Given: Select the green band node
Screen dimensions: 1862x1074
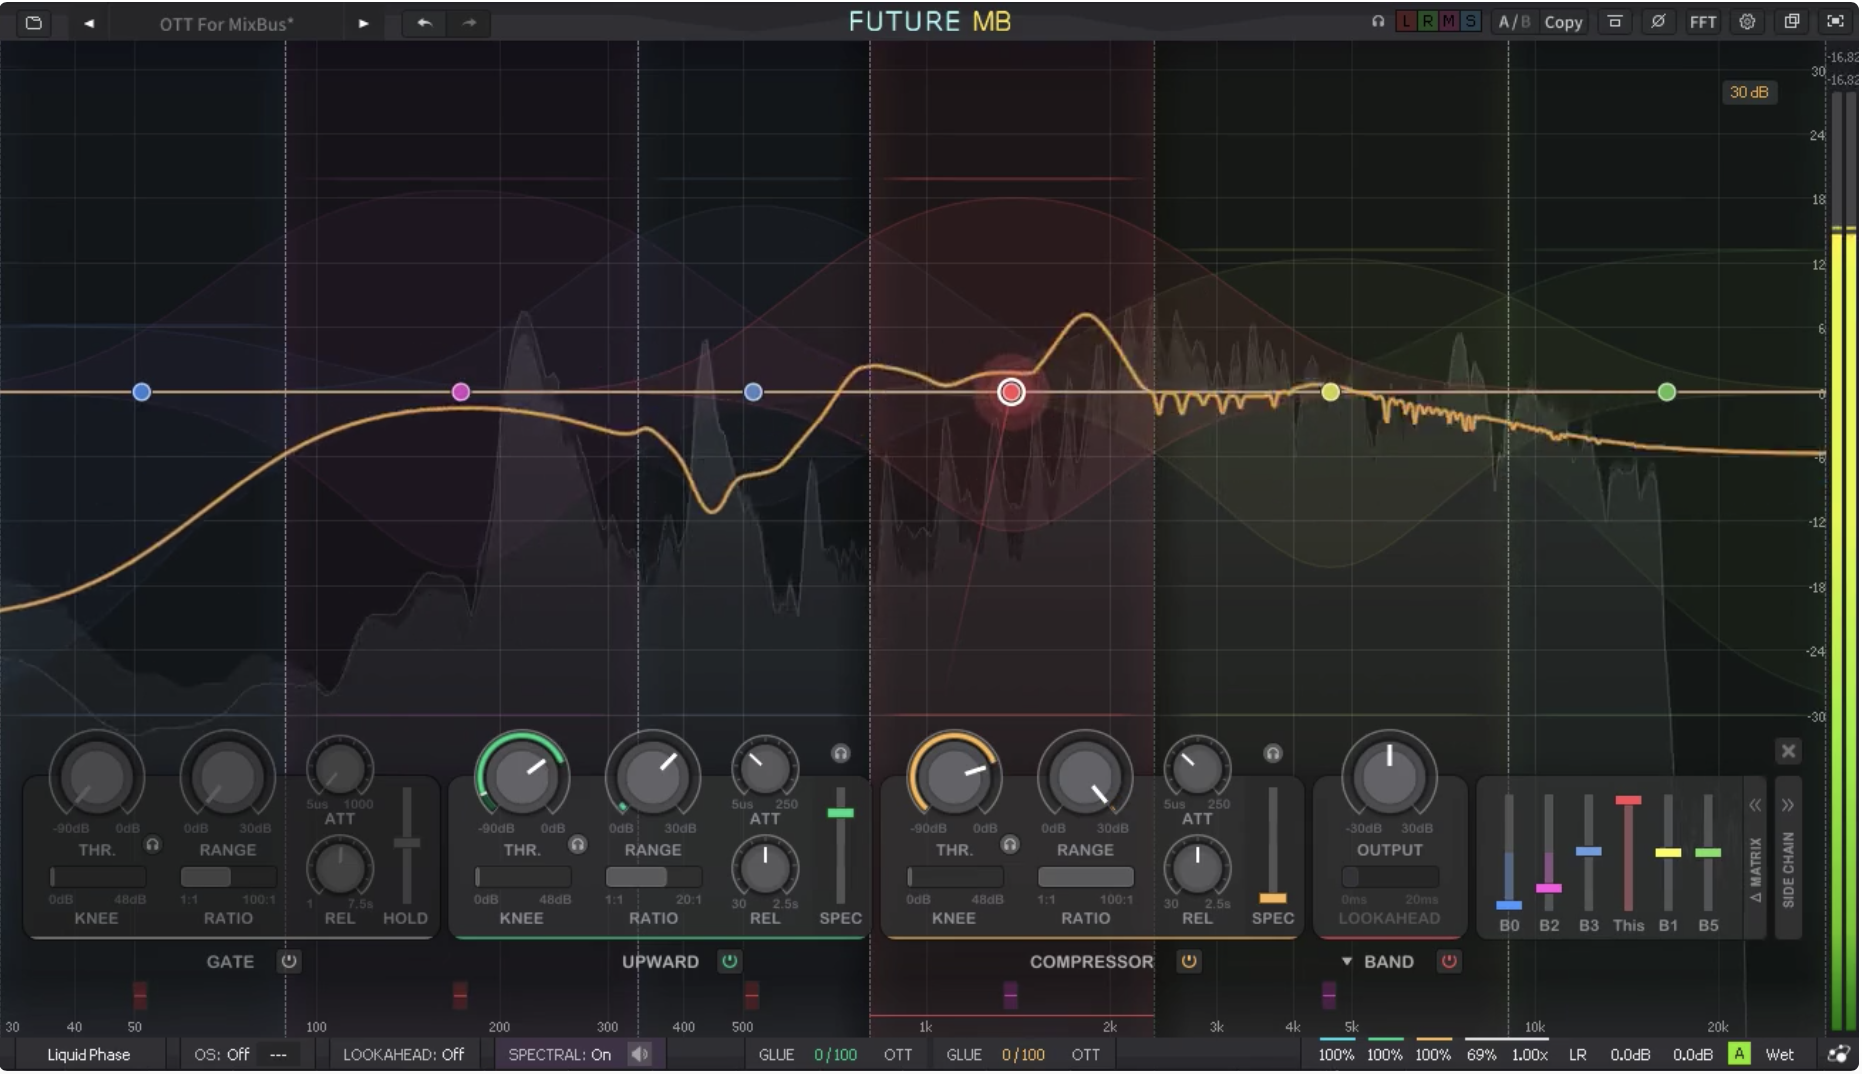Looking at the screenshot, I should coord(1667,392).
